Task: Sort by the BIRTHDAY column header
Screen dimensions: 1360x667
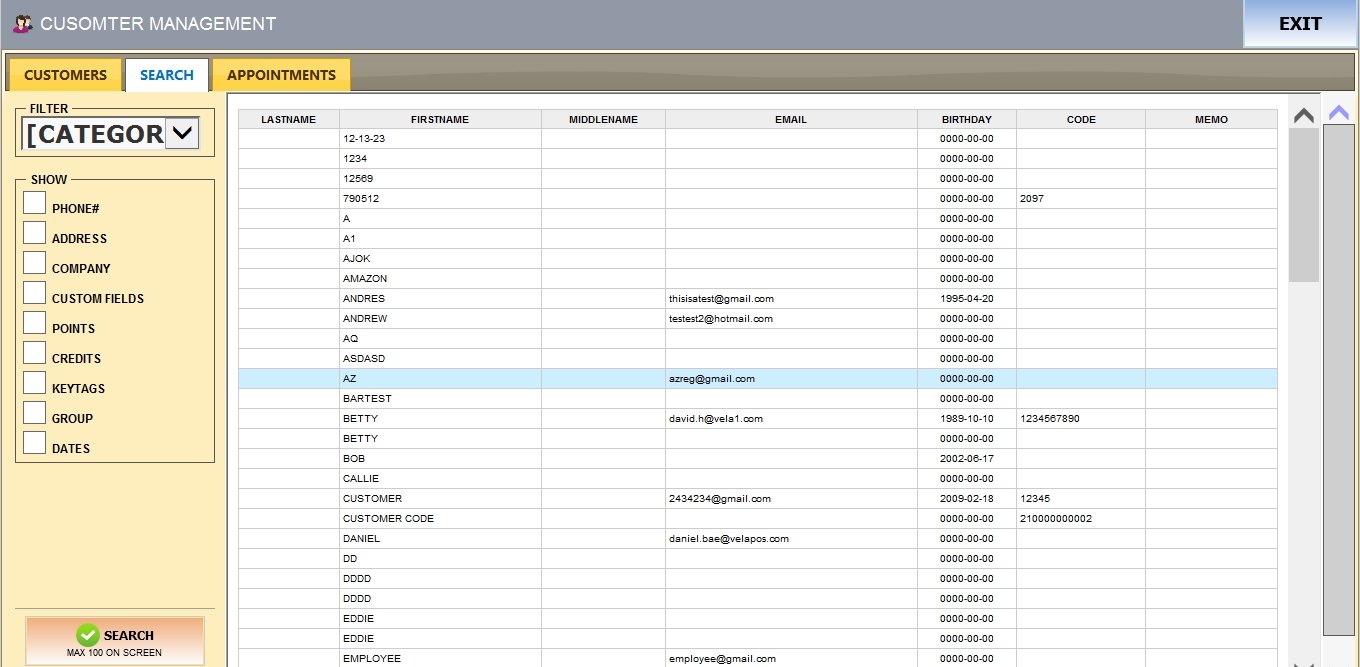Action: click(x=966, y=119)
